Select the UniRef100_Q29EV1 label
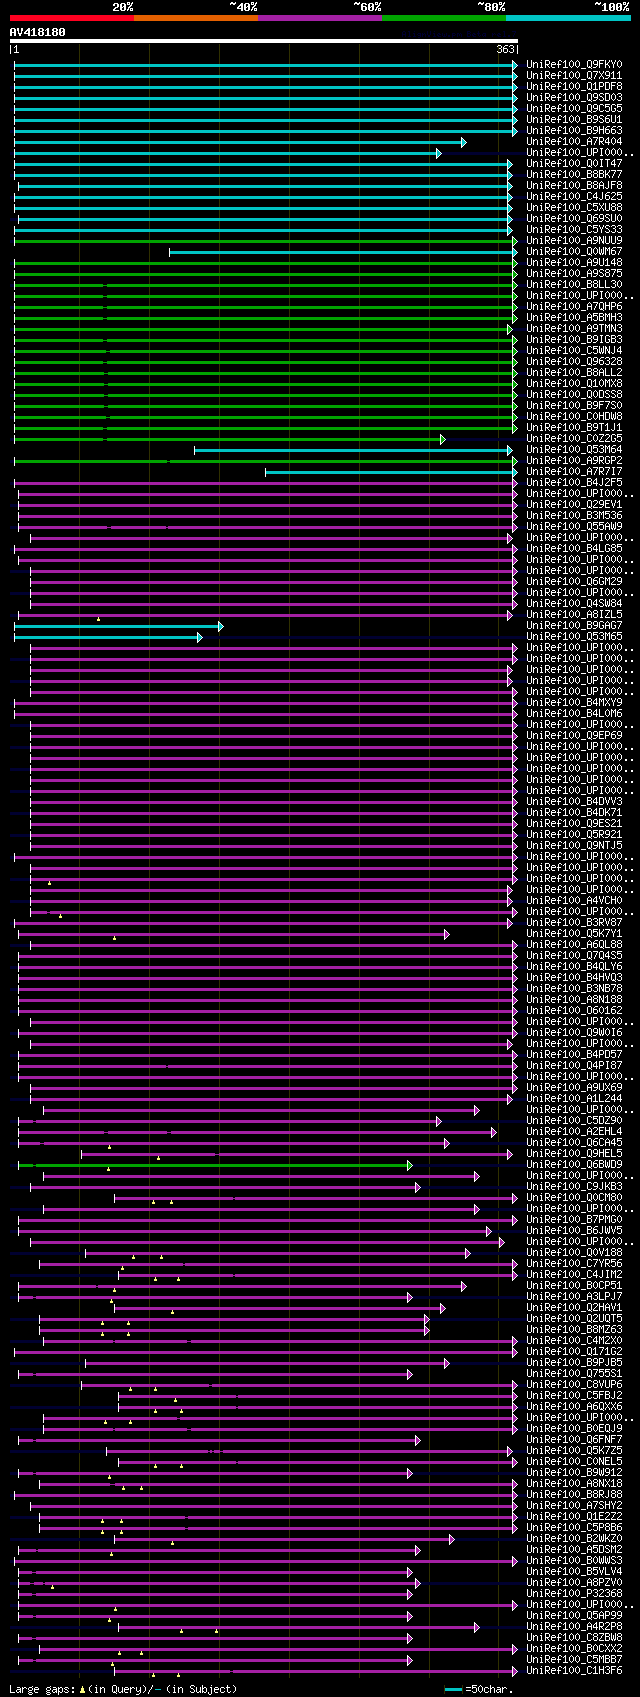 point(574,504)
